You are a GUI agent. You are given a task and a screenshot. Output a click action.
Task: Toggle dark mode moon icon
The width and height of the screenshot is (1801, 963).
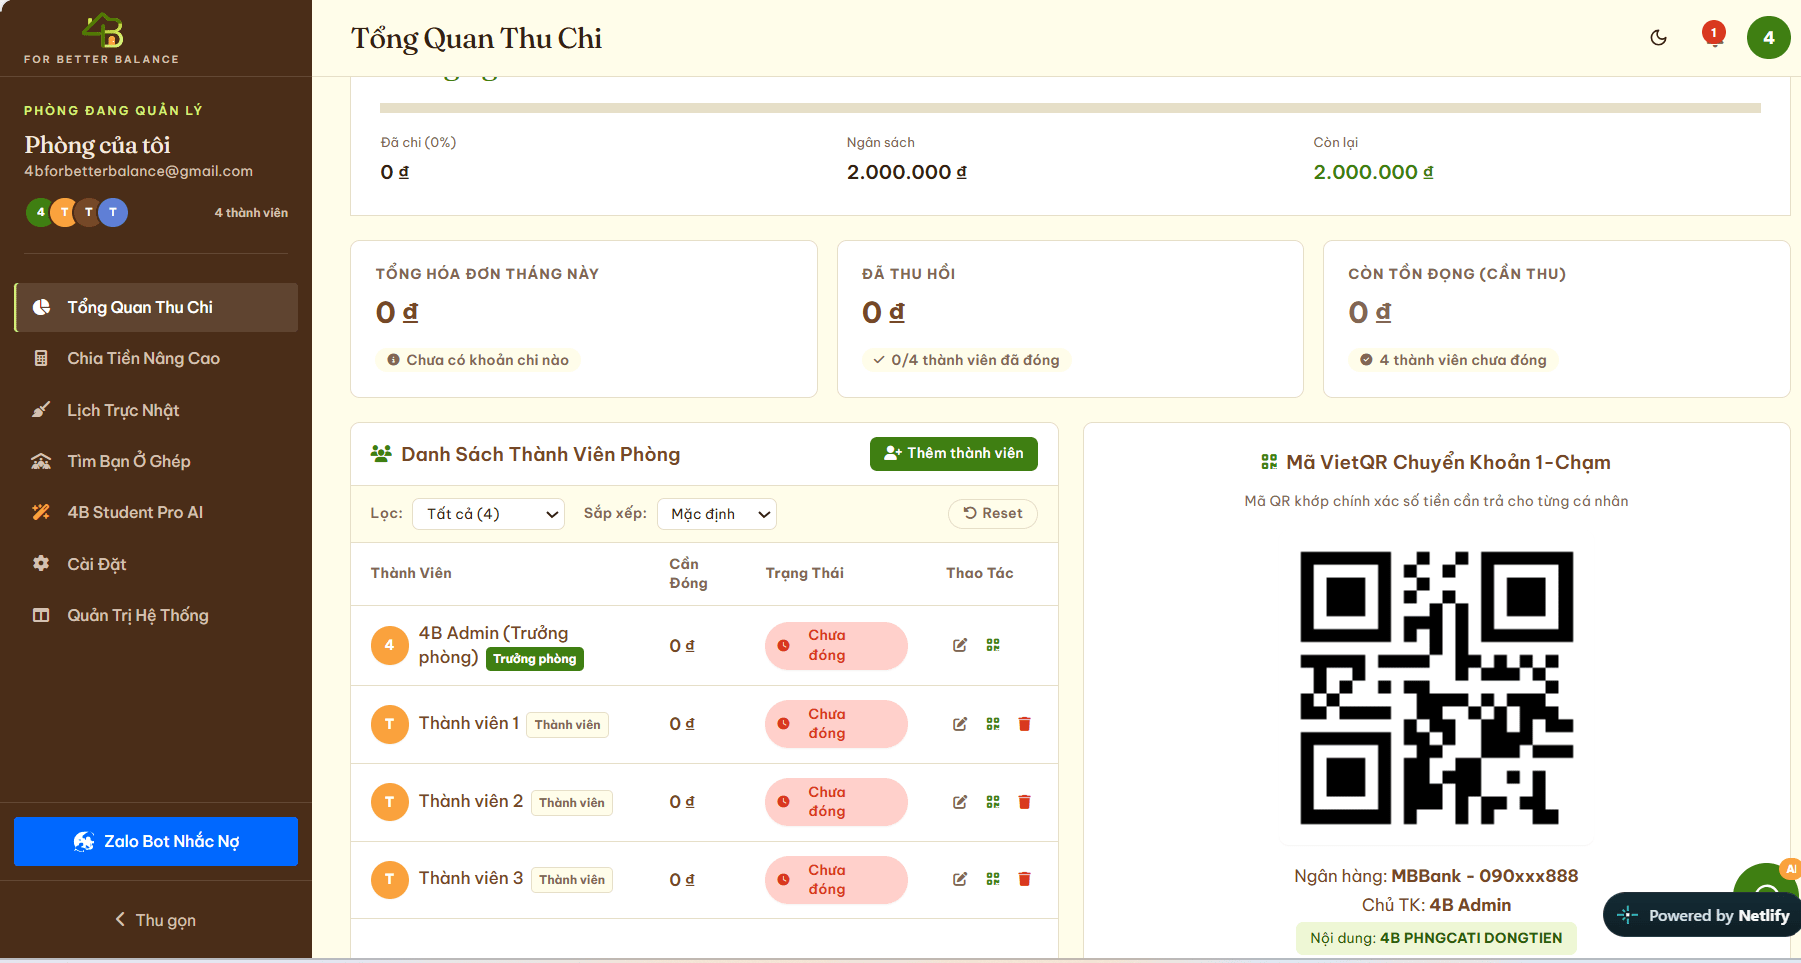coord(1658,38)
